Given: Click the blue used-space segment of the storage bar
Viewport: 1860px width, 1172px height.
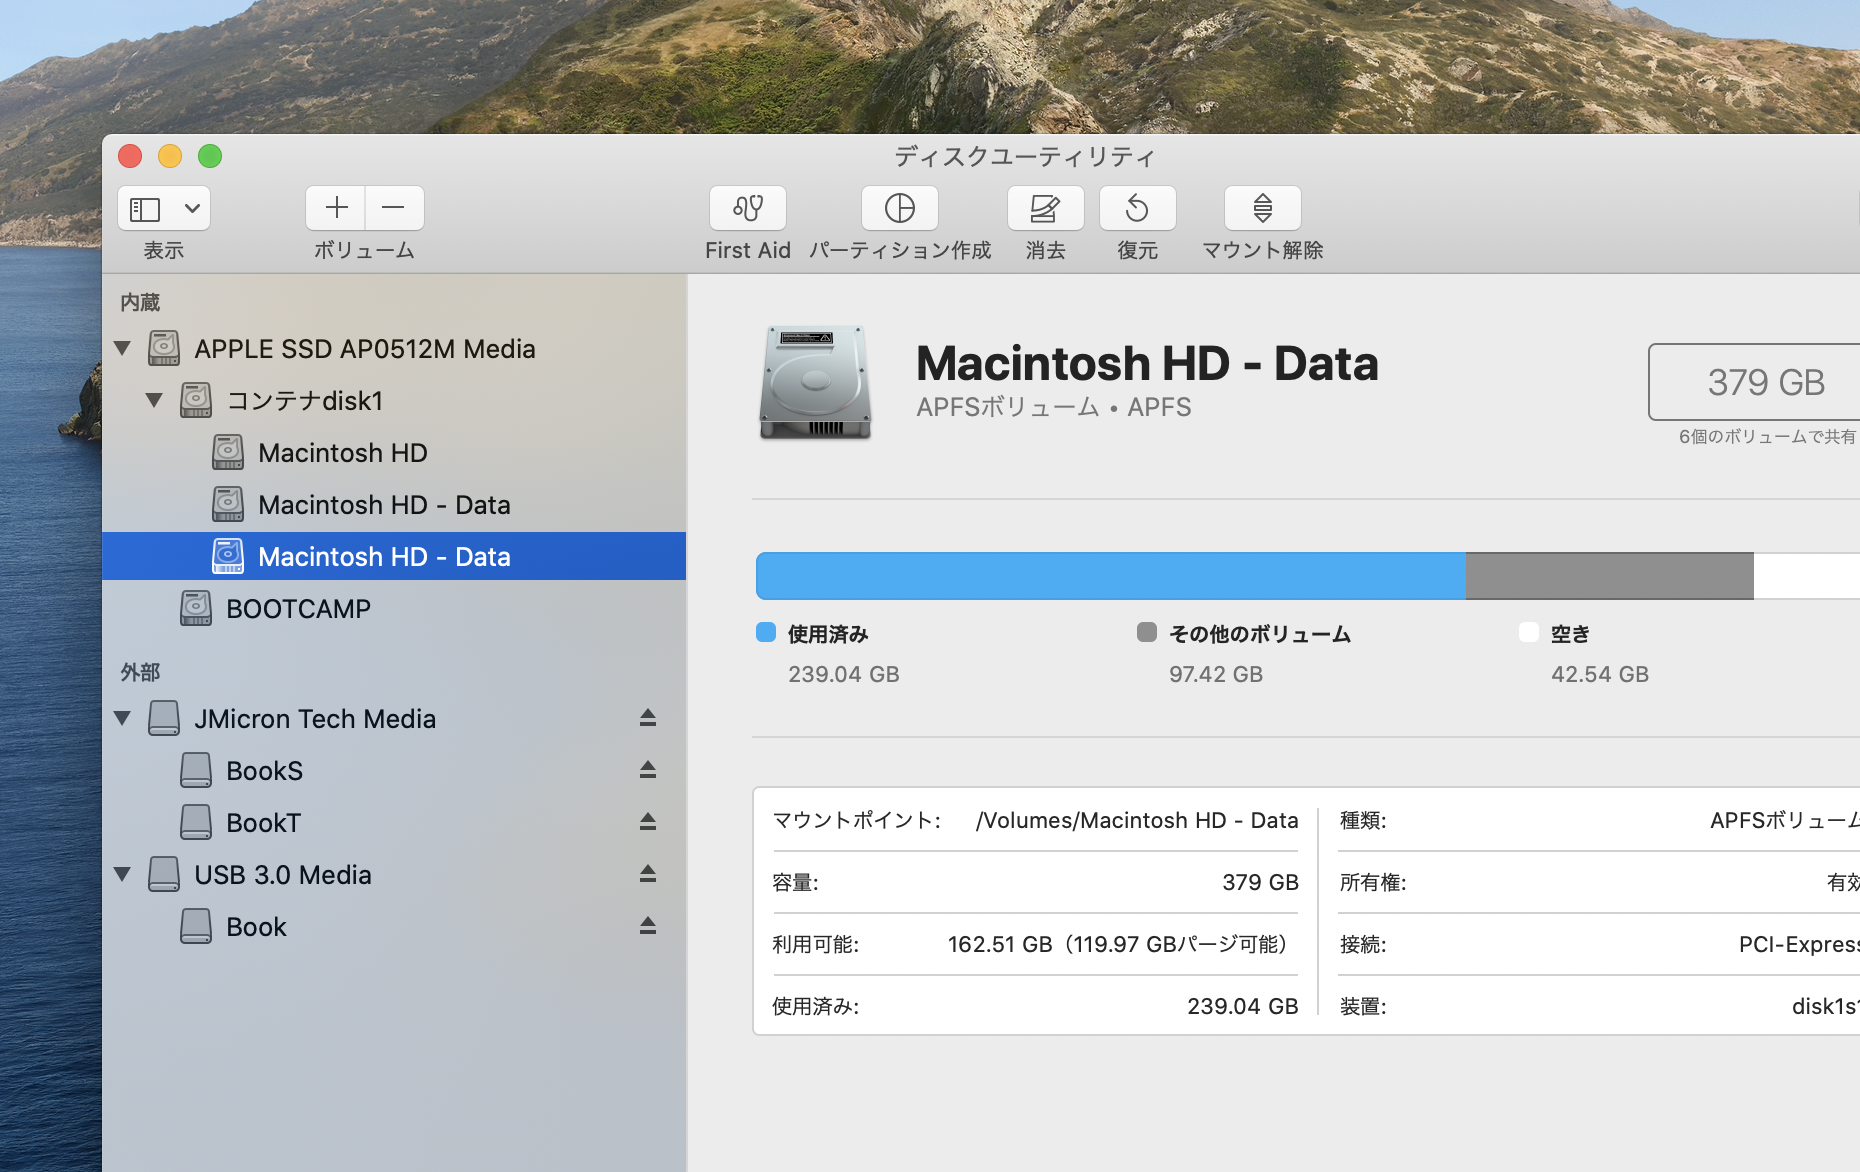Looking at the screenshot, I should pyautogui.click(x=1110, y=576).
